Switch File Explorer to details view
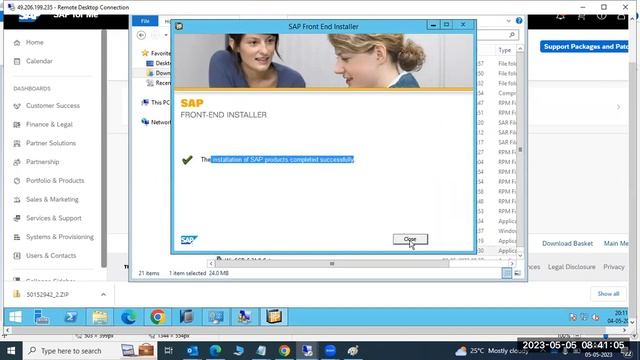Image resolution: width=640 pixels, height=360 pixels. 507,273
